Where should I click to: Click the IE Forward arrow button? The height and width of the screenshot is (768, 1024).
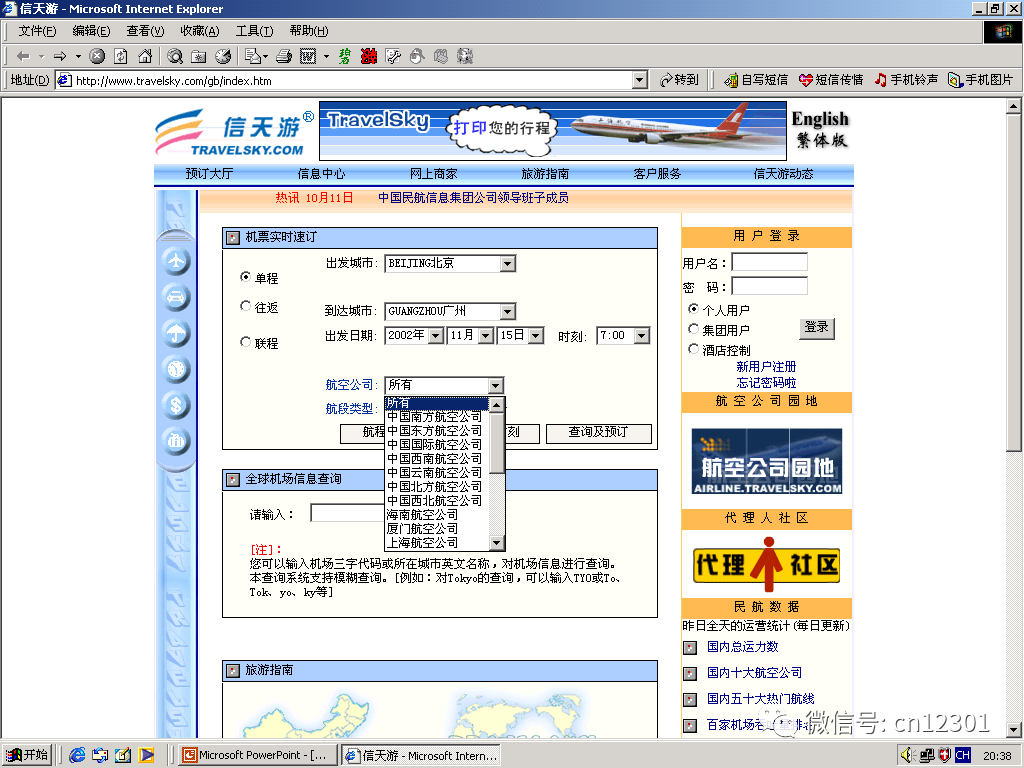60,56
